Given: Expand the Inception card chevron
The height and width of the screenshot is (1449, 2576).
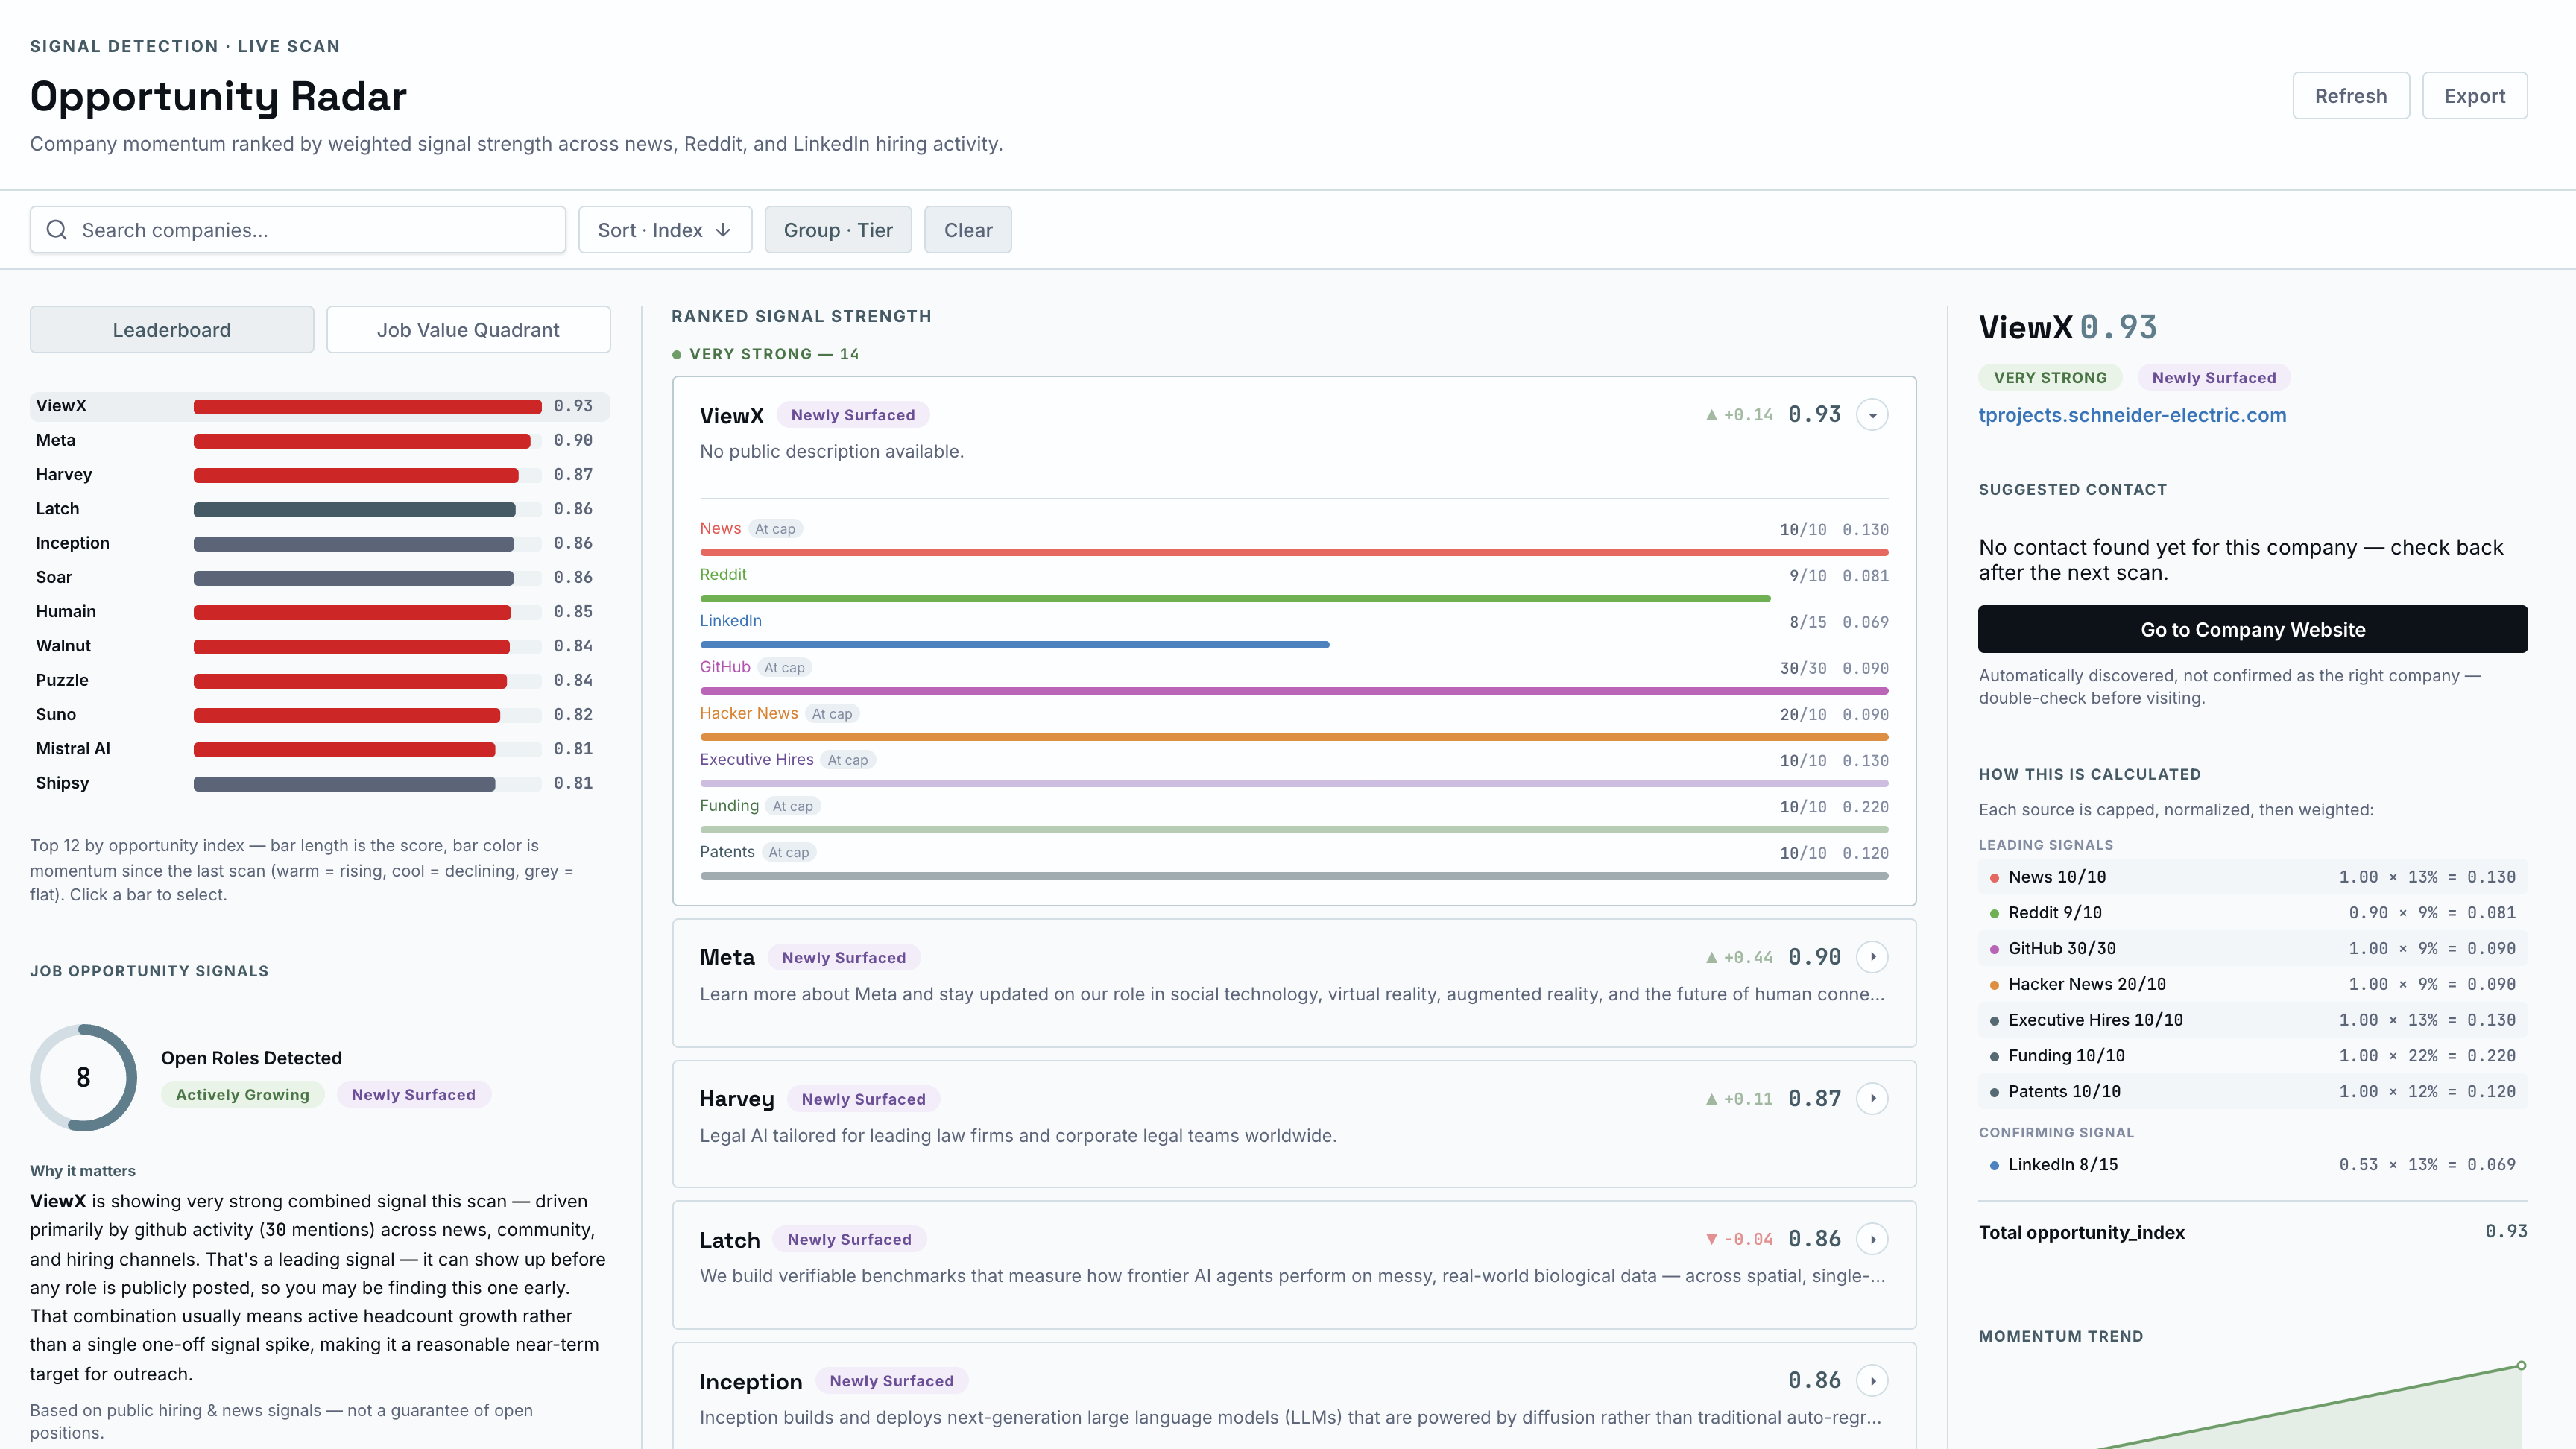Looking at the screenshot, I should point(1872,1381).
